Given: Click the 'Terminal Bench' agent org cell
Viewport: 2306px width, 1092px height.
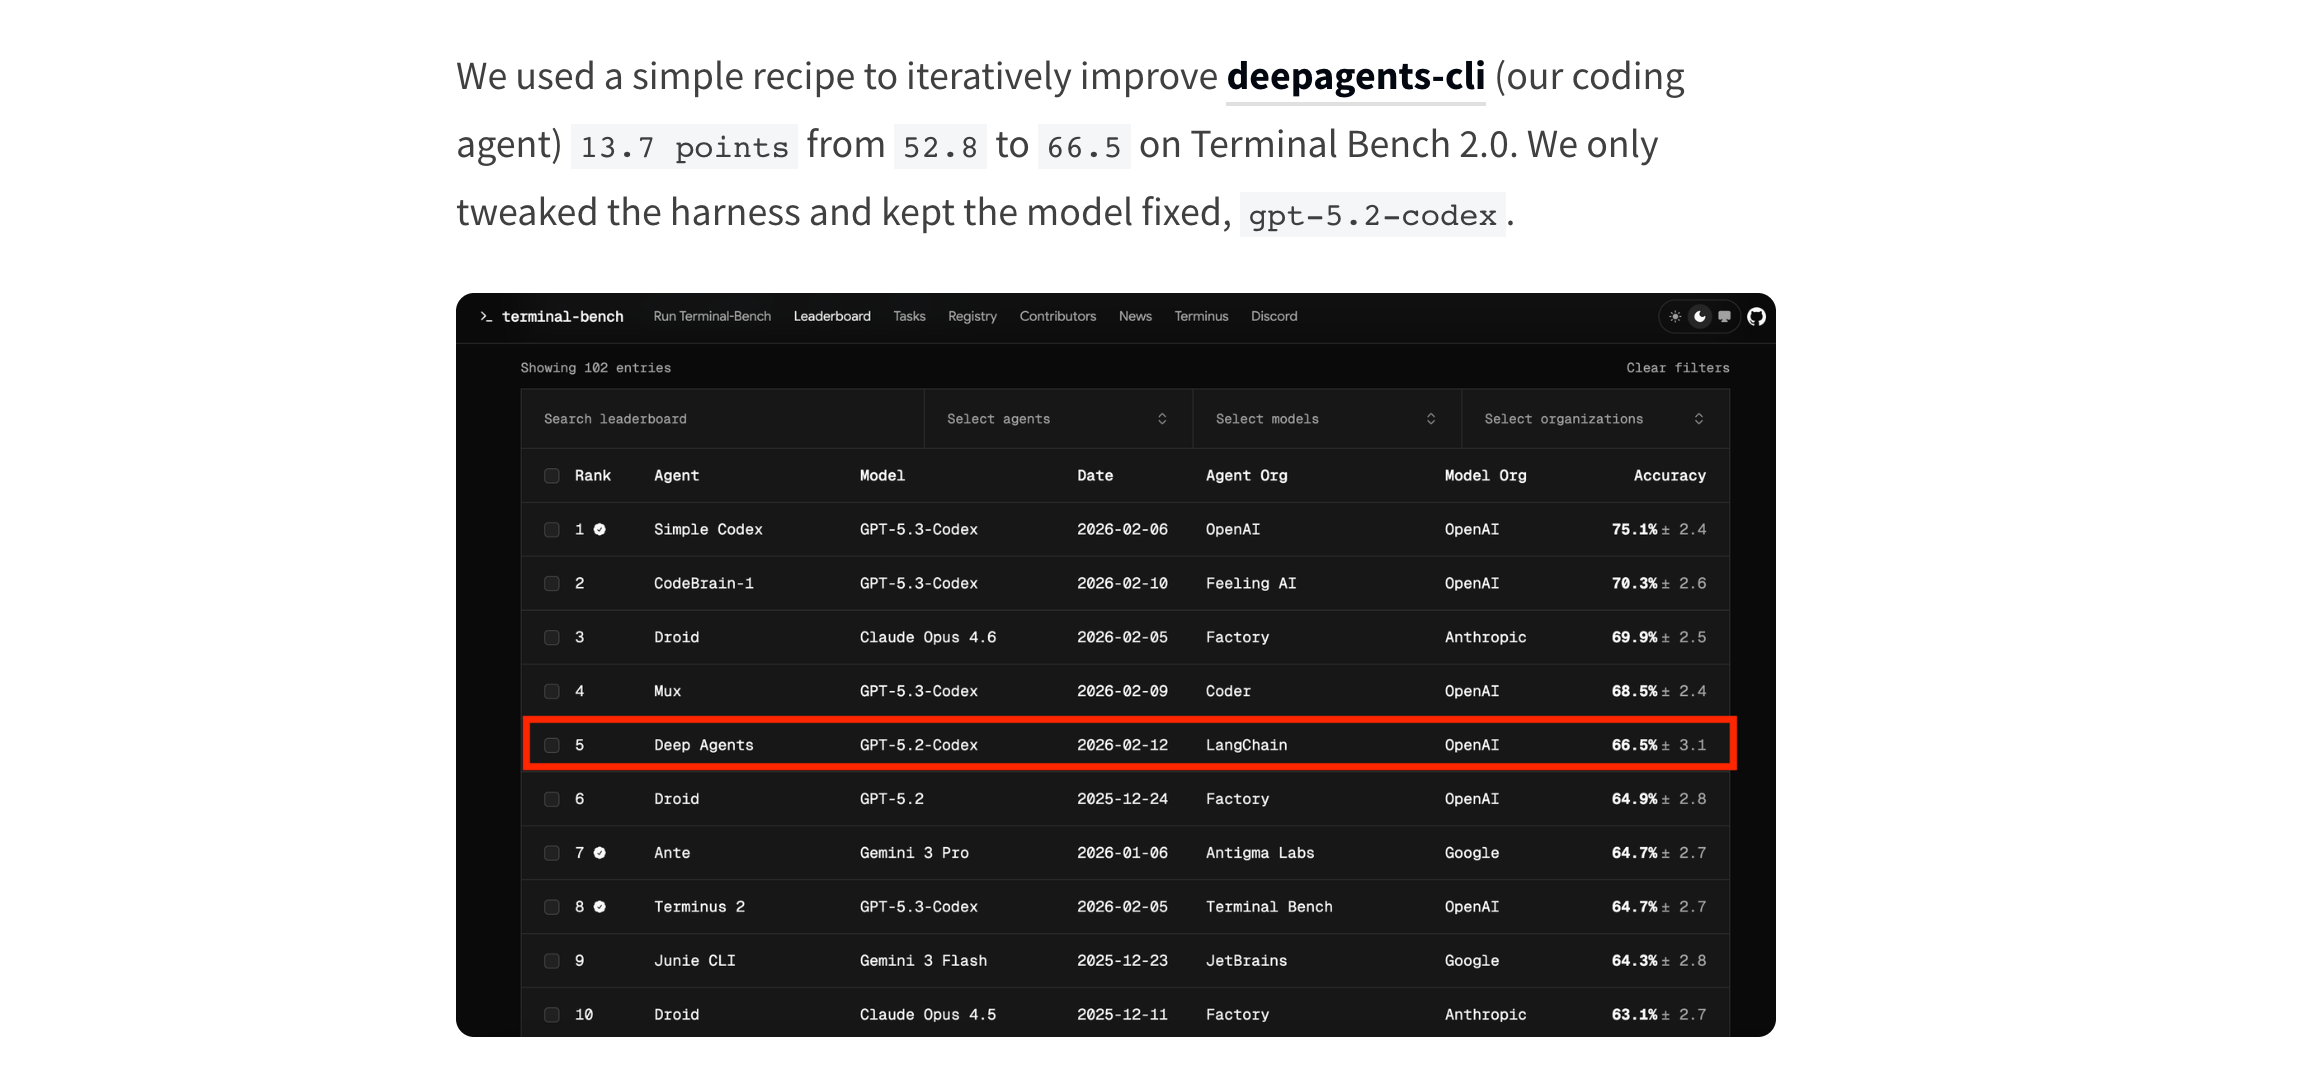Looking at the screenshot, I should [x=1269, y=907].
